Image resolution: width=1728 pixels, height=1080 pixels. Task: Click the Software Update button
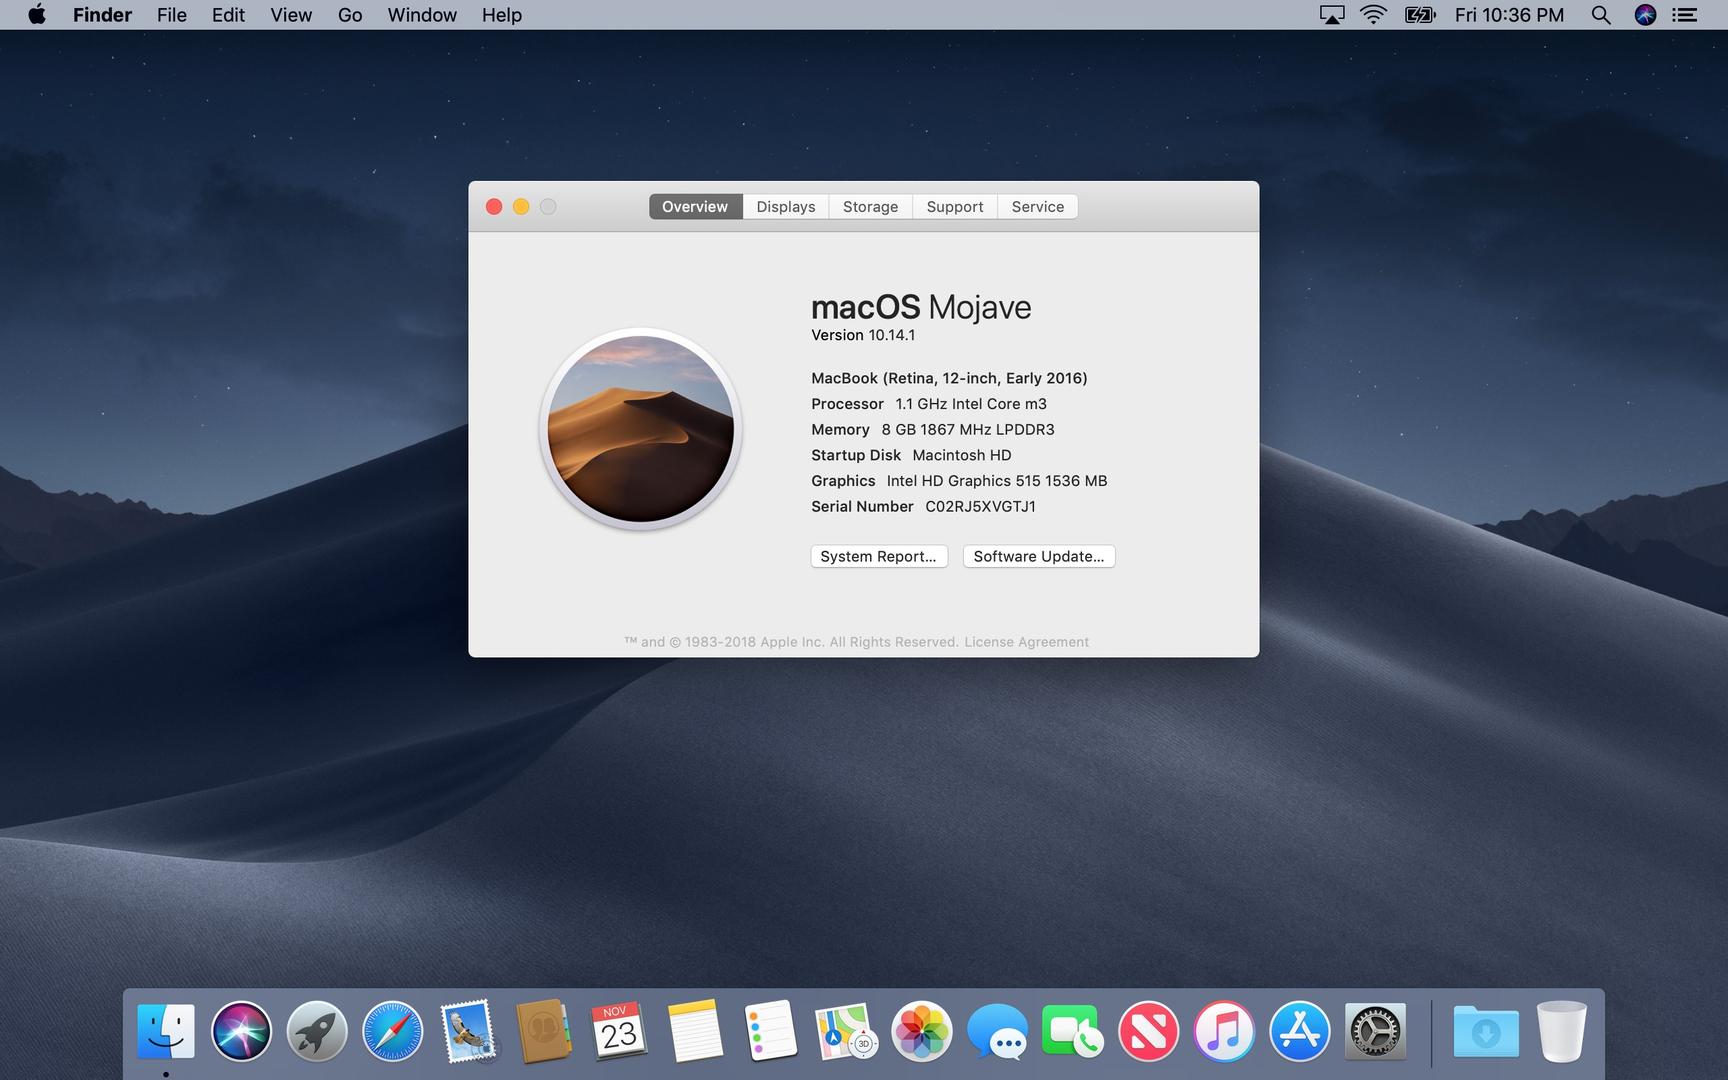[x=1039, y=556]
